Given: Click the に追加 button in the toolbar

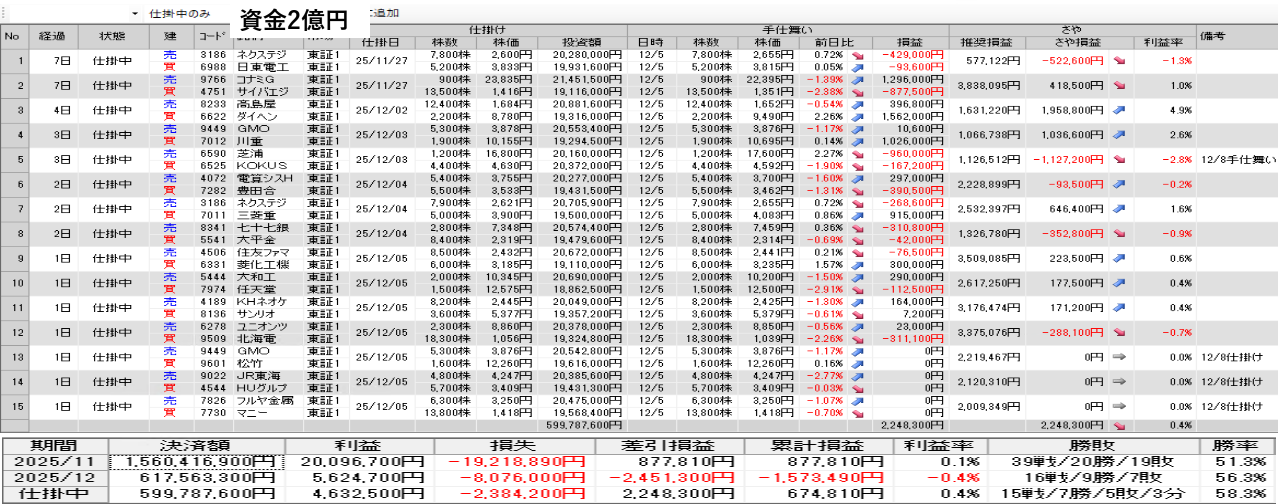Looking at the screenshot, I should point(383,14).
